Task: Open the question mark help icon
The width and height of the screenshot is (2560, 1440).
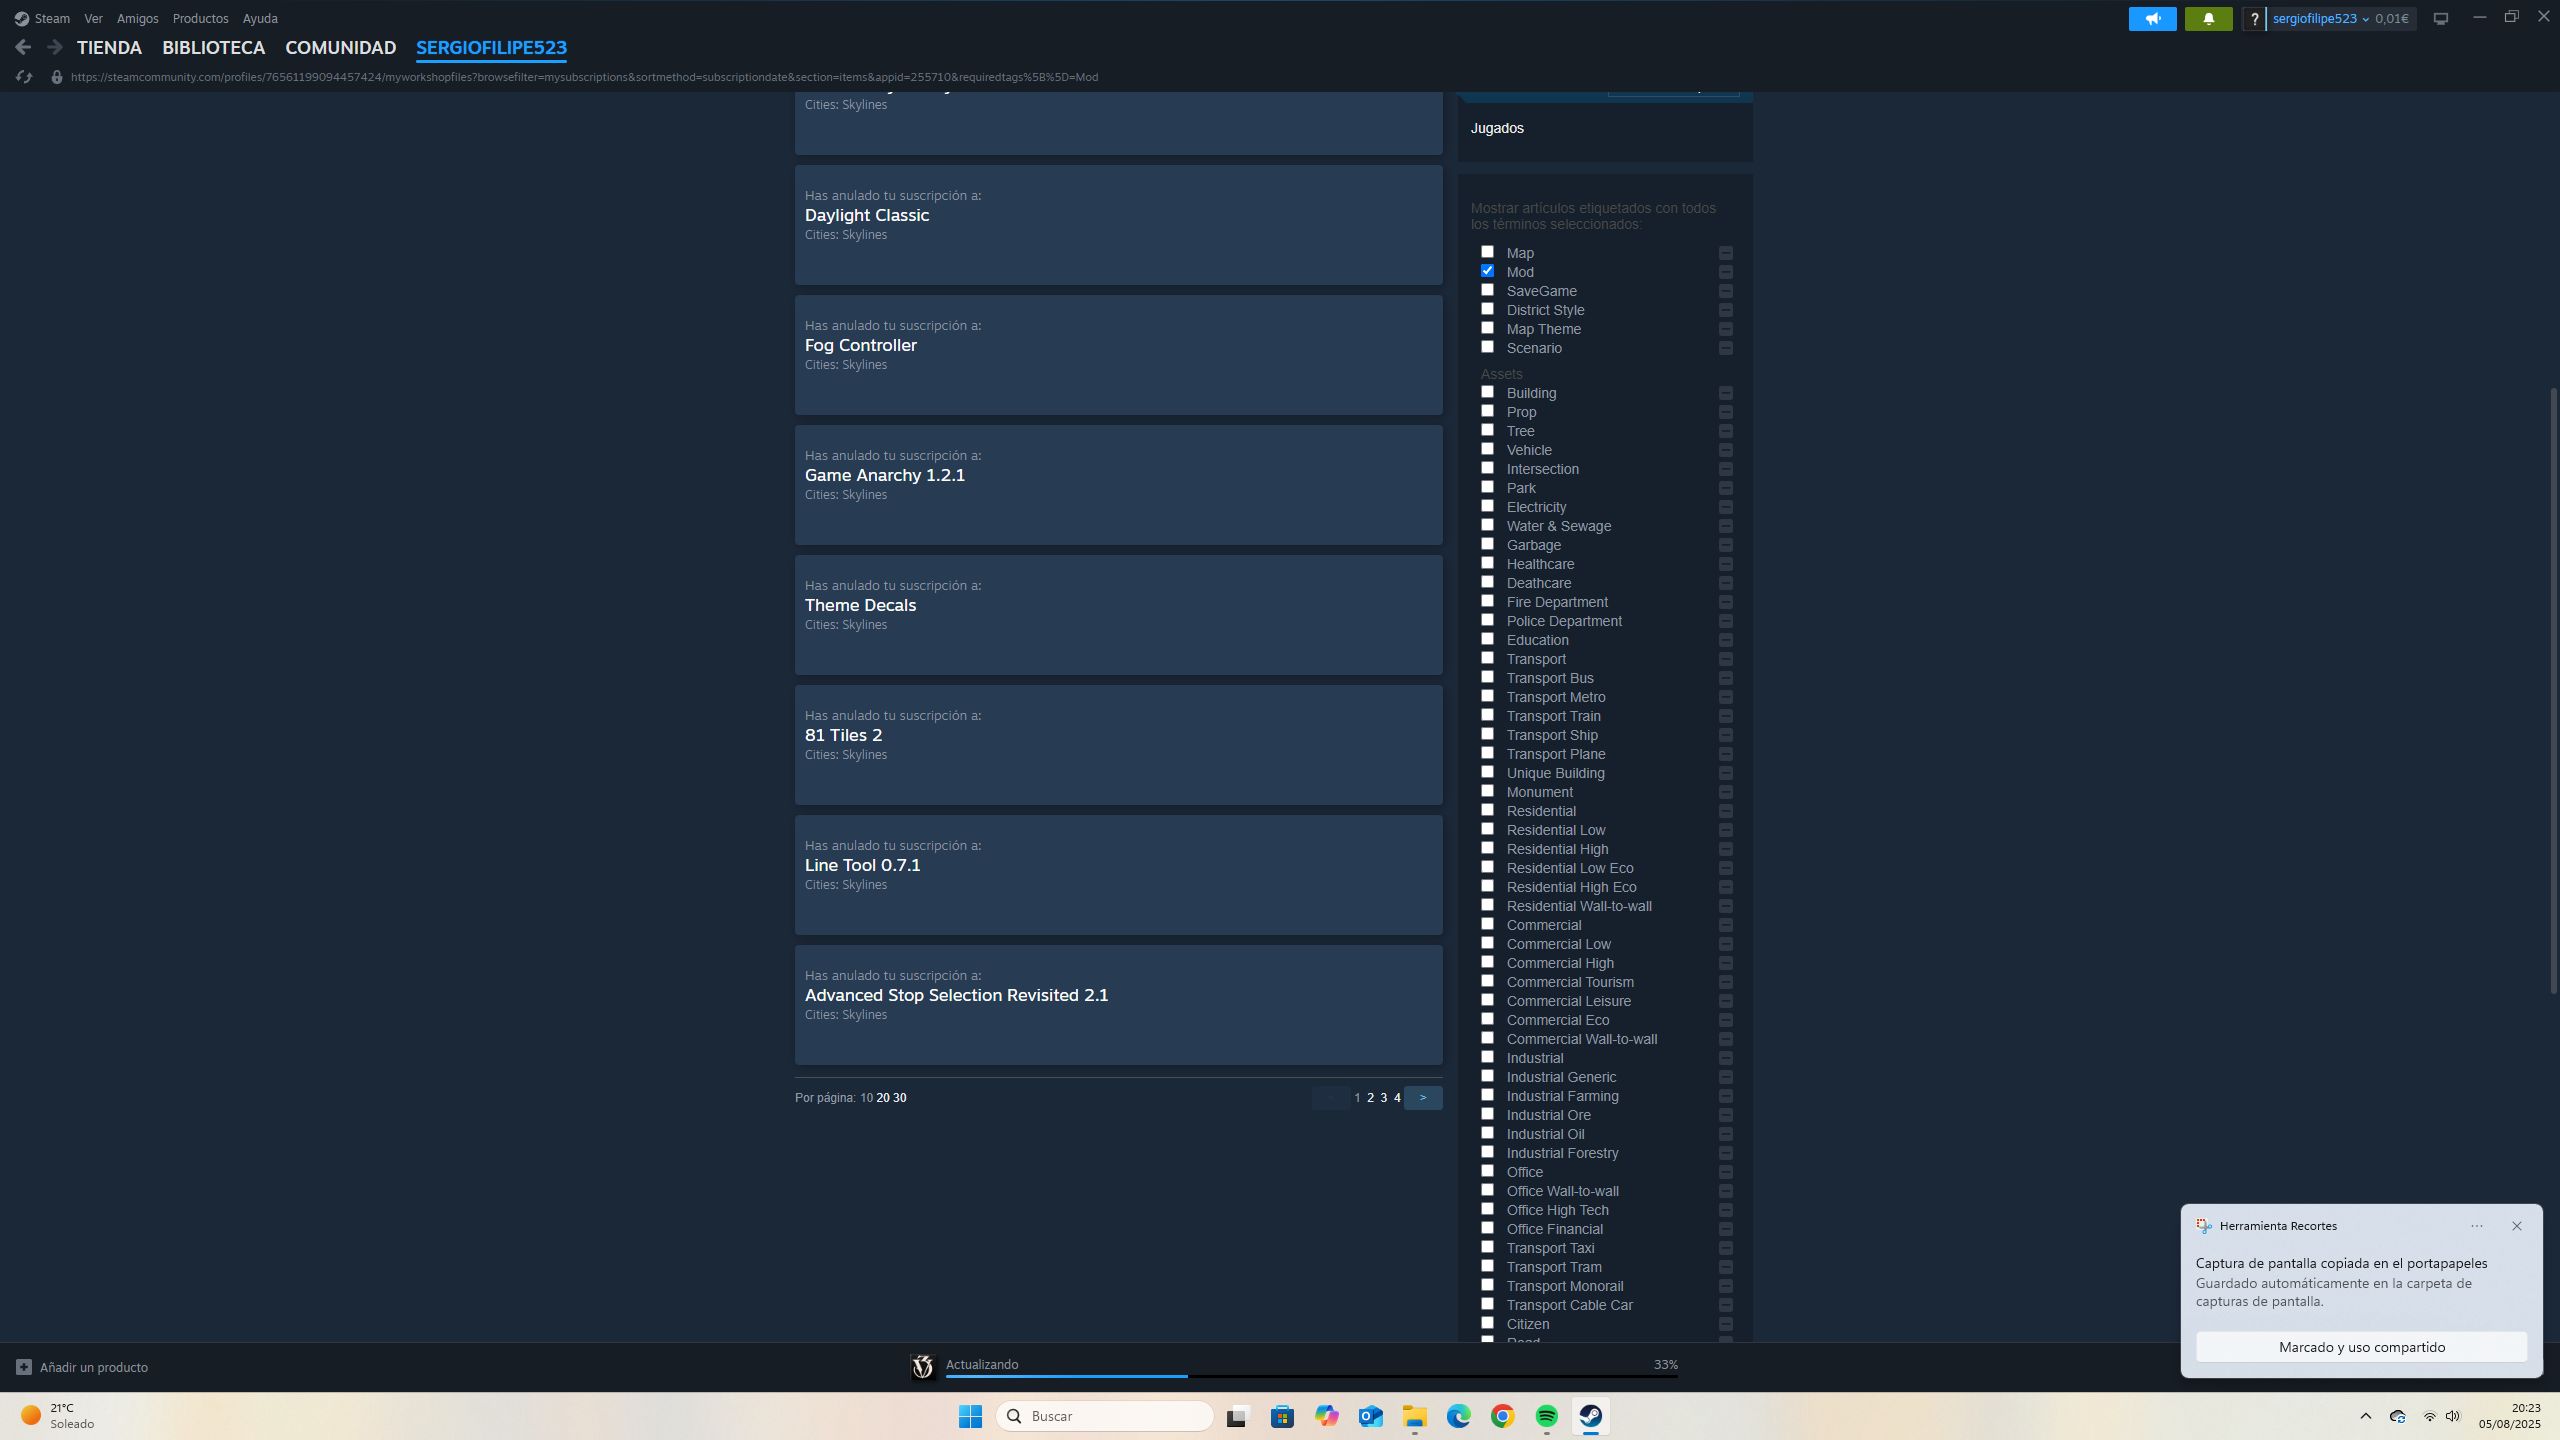Action: 2254,19
